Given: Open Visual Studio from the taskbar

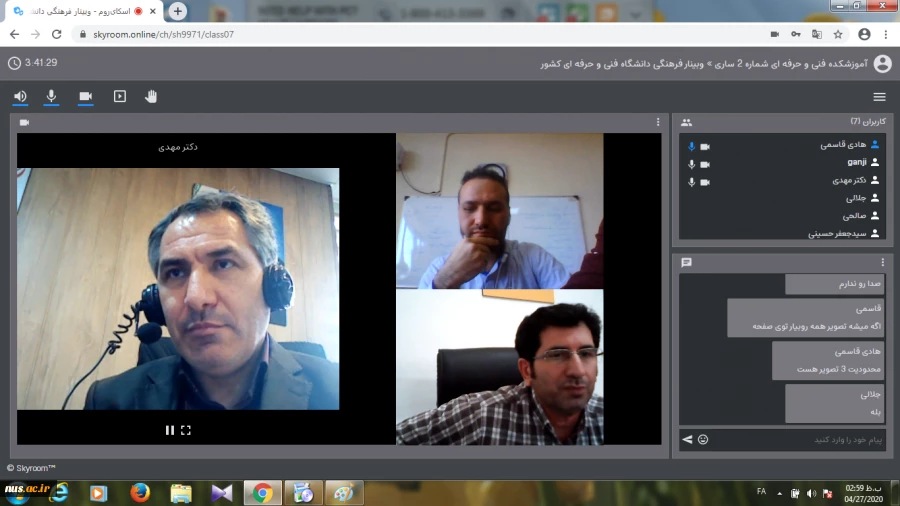Looking at the screenshot, I should tap(222, 493).
